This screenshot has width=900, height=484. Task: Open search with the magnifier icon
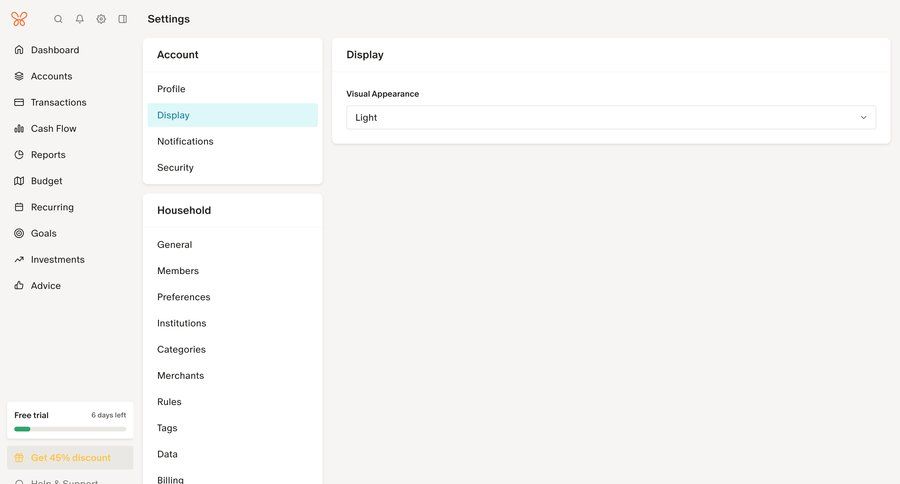[58, 19]
